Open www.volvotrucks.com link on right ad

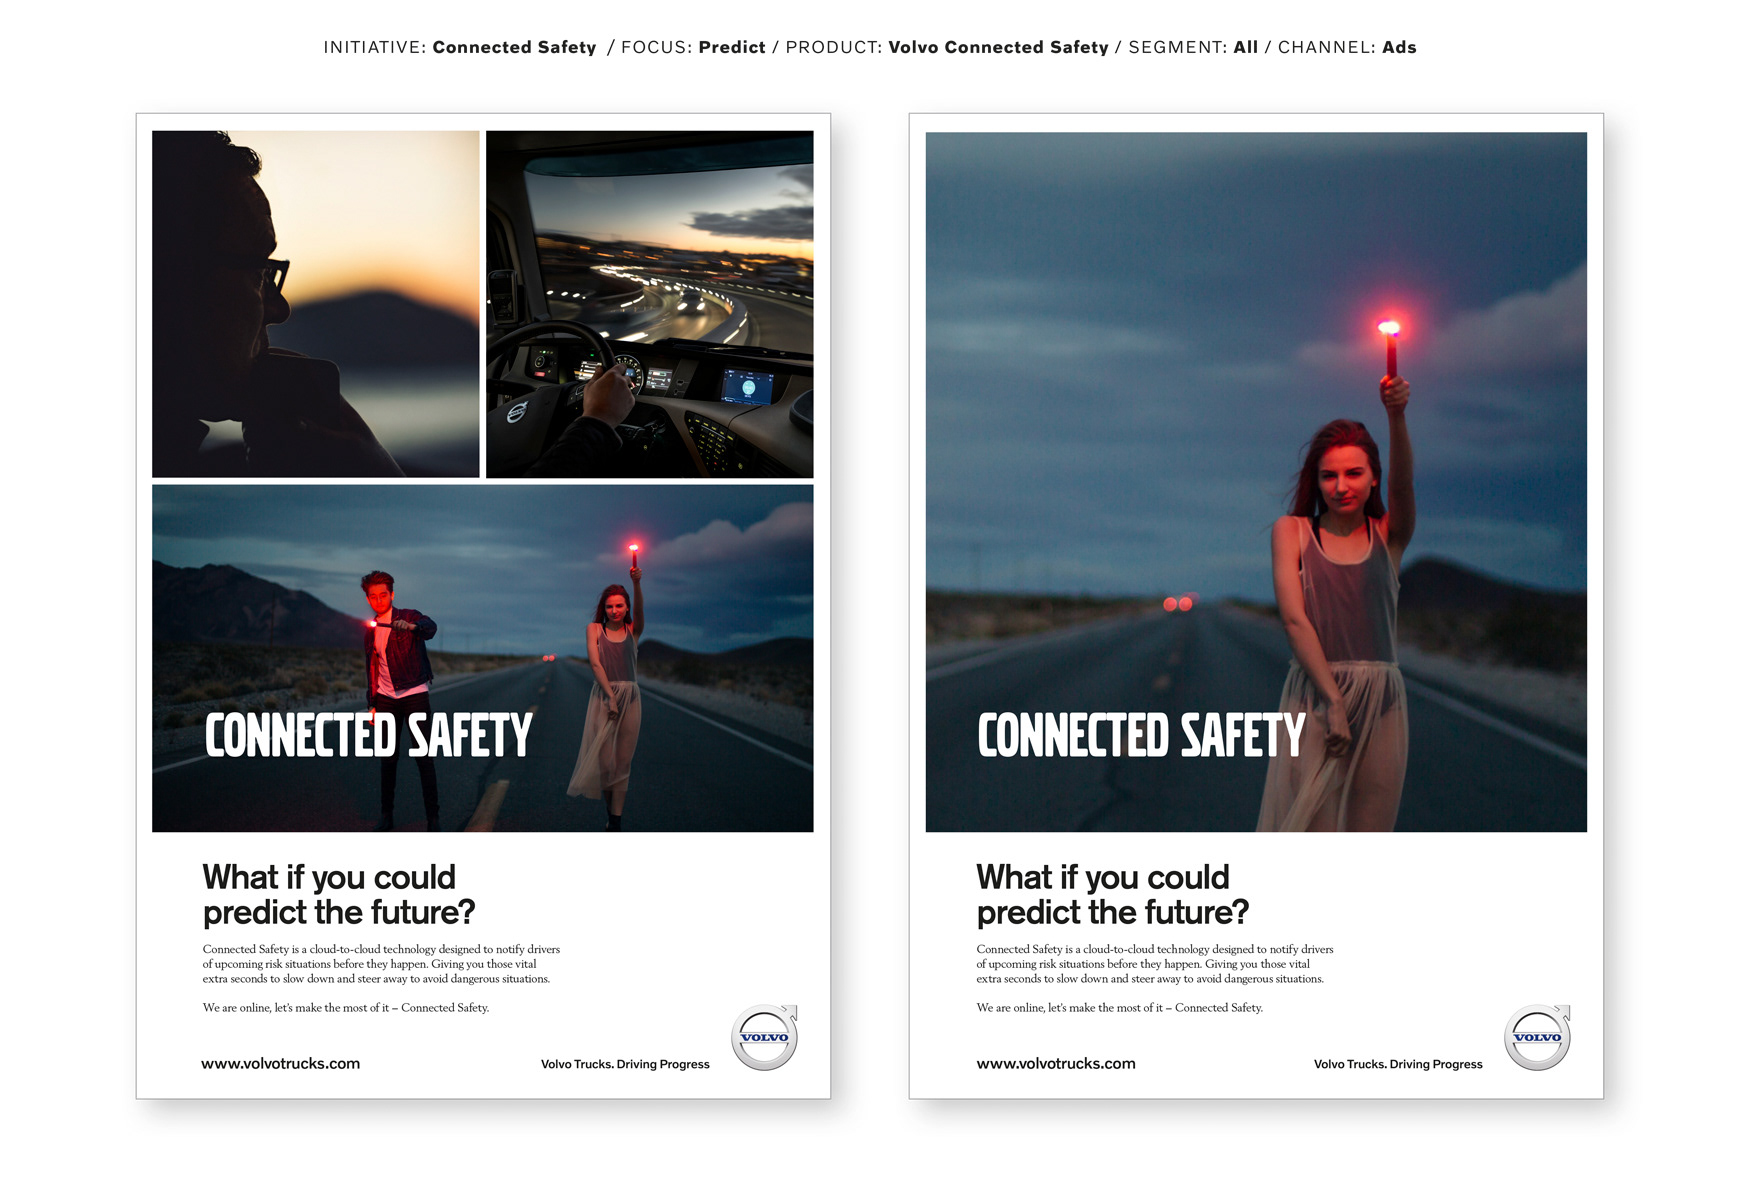click(x=1056, y=1064)
